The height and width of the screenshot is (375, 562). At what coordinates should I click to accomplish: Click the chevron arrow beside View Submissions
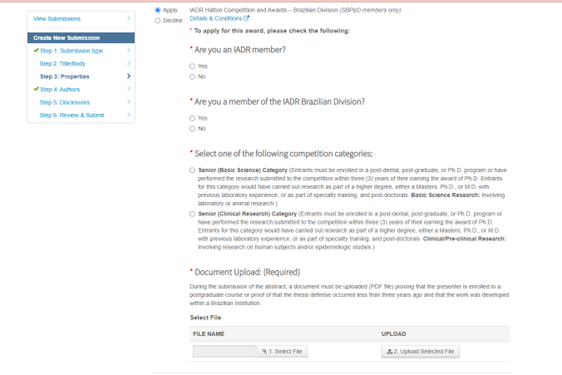point(129,18)
